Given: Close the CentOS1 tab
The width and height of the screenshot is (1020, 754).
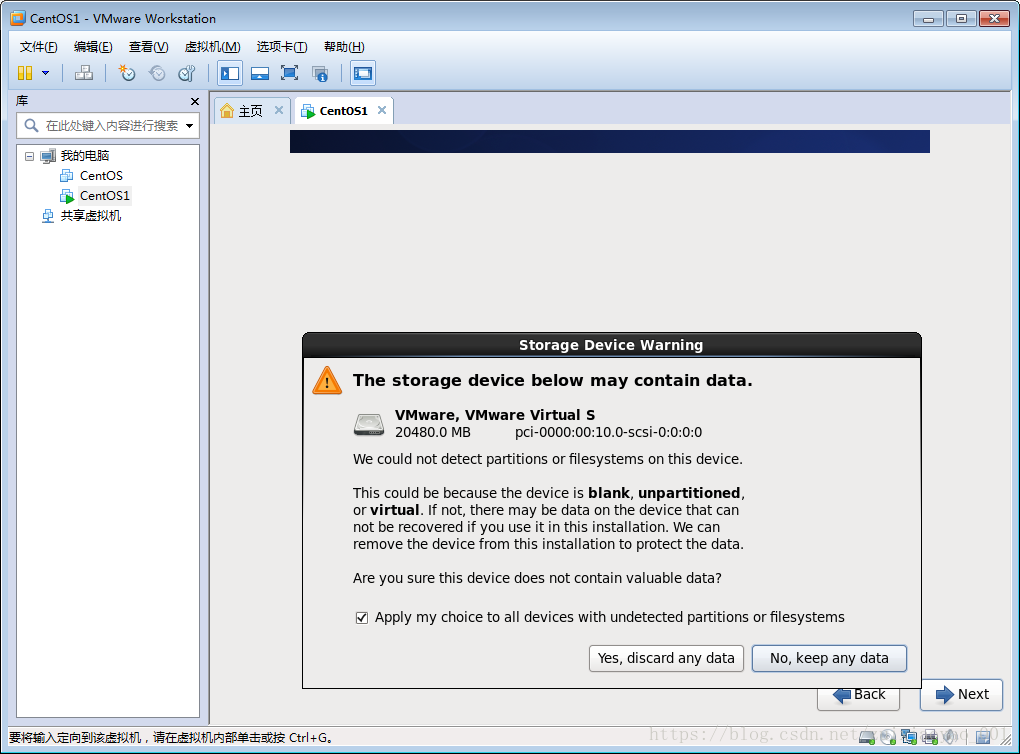Looking at the screenshot, I should [382, 110].
